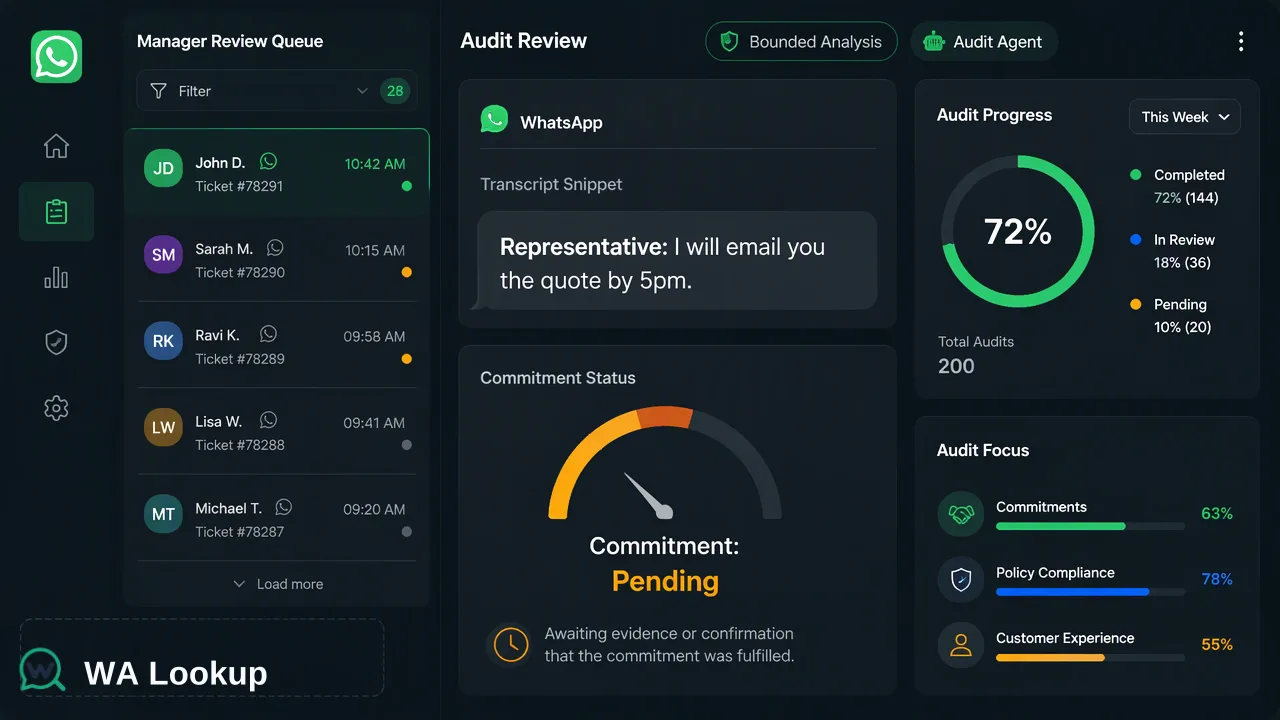This screenshot has height=720, width=1280.
Task: Click the funnel icon in the Filter box
Action: (x=158, y=91)
